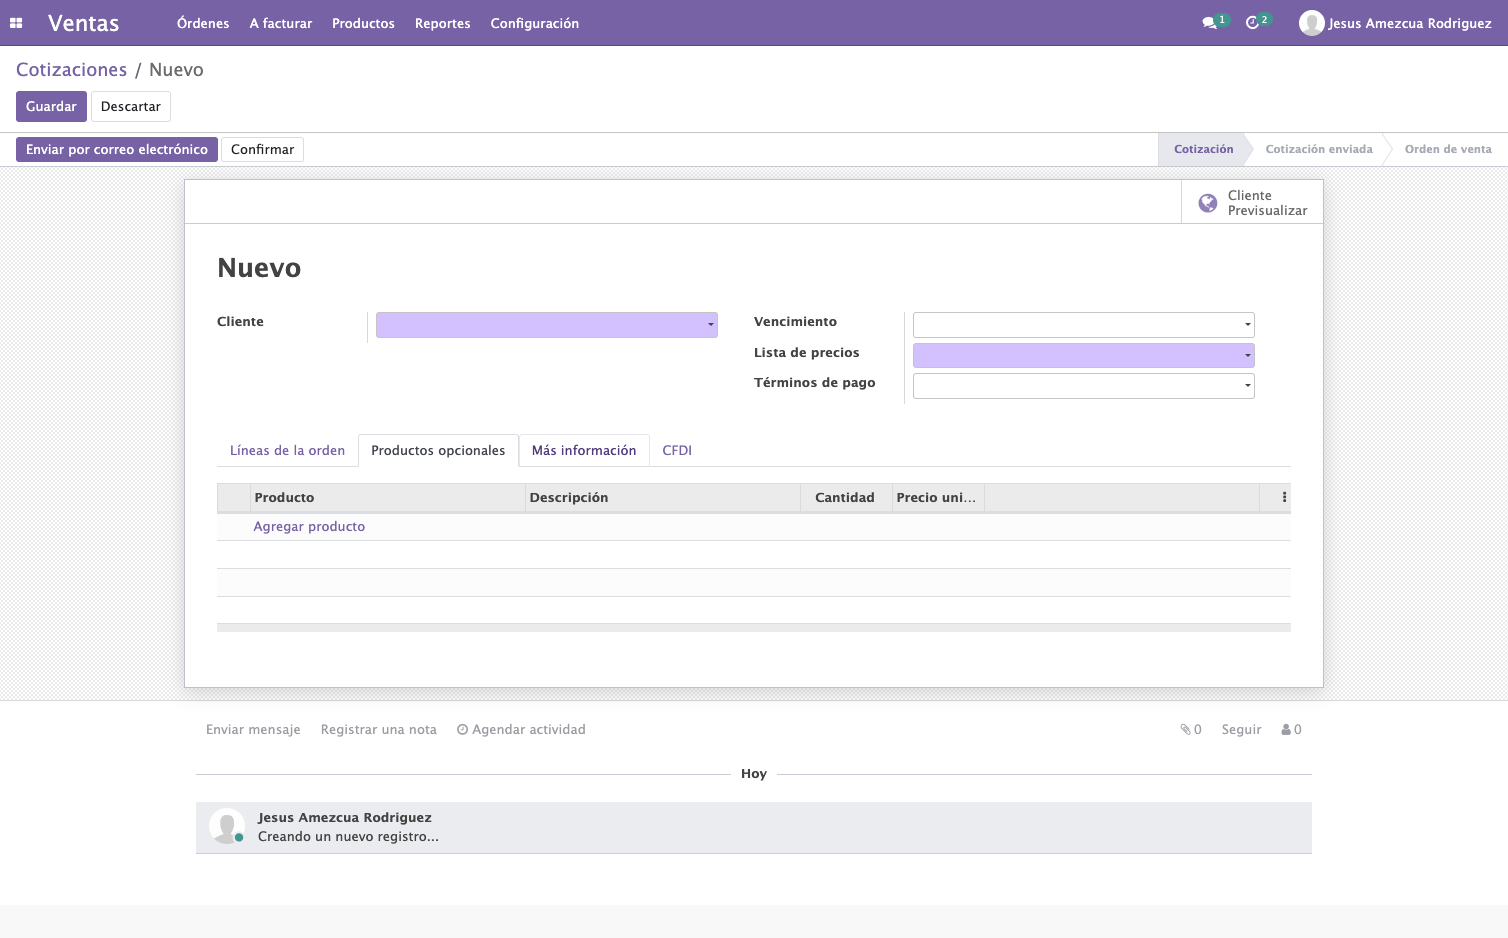Switch to Líneas de la orden tab
Screen dimensions: 1508x938
click(x=287, y=451)
